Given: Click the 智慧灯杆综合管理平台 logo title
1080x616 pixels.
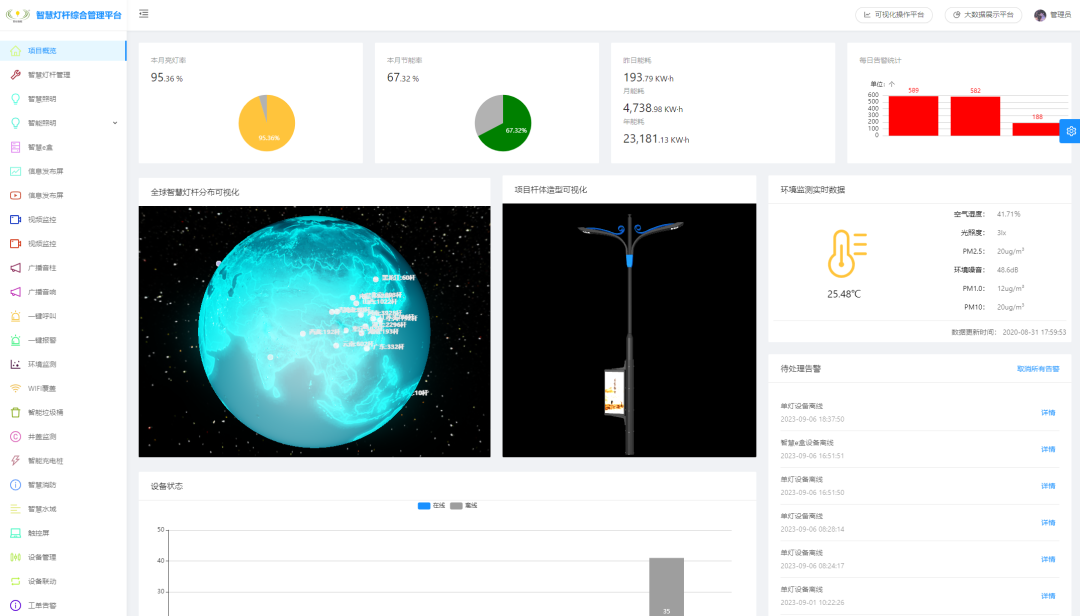Looking at the screenshot, I should [79, 14].
